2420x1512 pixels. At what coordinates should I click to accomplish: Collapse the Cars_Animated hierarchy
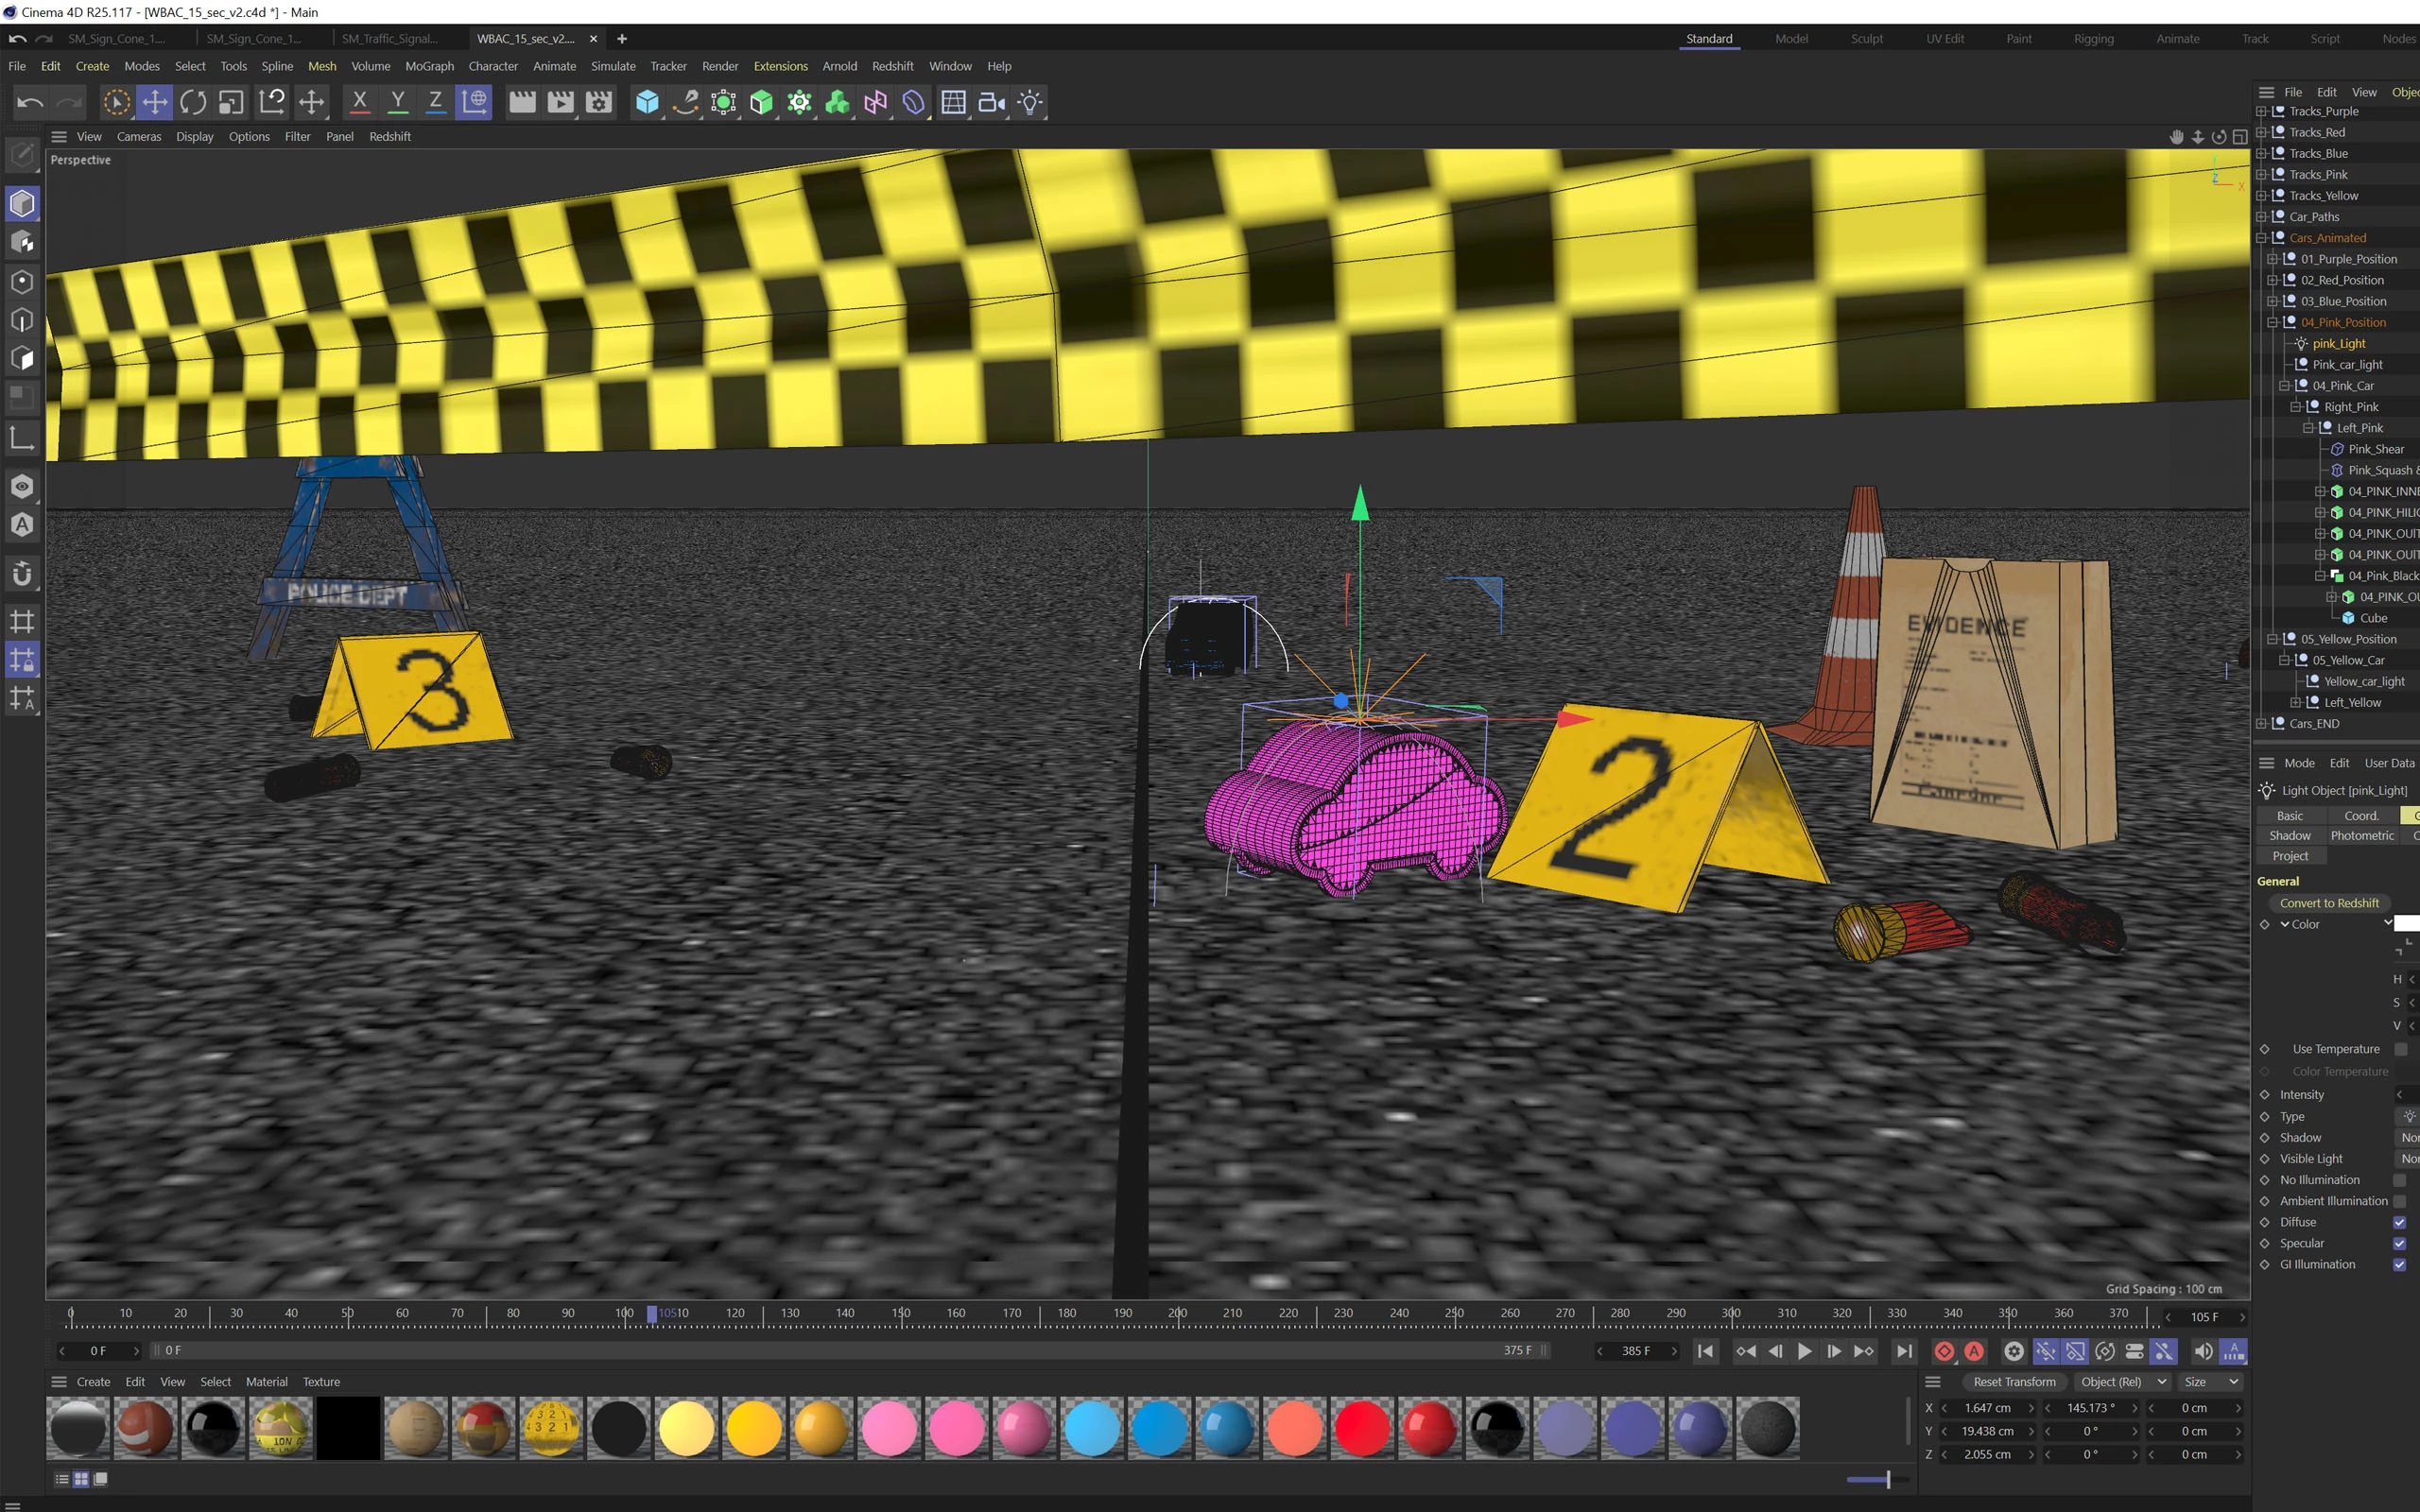coord(2262,238)
